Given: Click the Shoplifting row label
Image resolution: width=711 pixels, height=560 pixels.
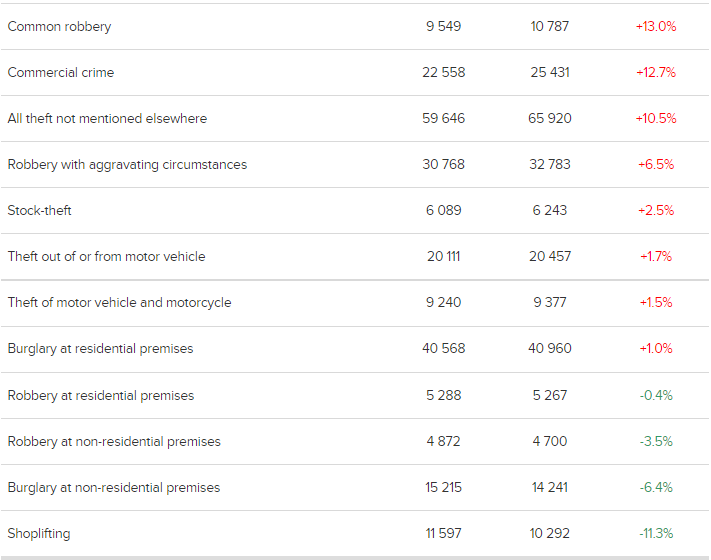Looking at the screenshot, I should [39, 534].
